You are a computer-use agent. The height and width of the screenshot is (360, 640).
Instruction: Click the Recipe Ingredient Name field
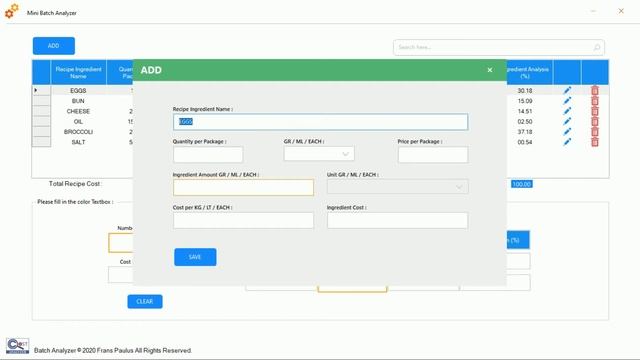pyautogui.click(x=320, y=122)
